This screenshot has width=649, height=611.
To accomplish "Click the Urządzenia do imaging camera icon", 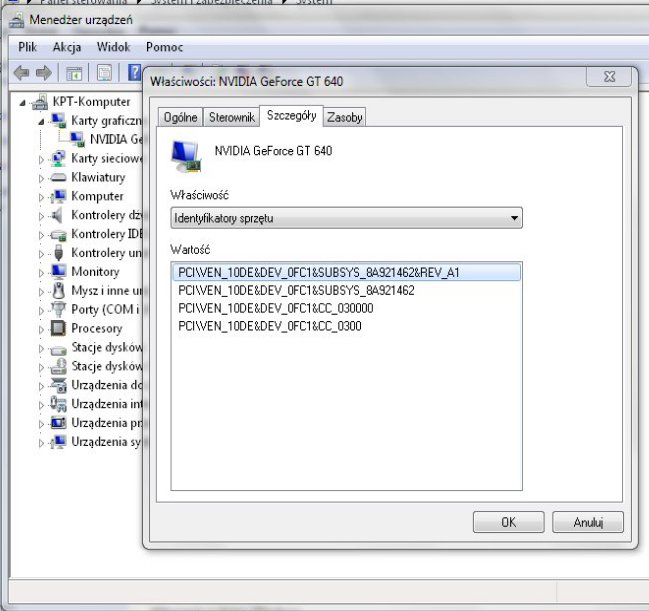I will pos(58,385).
